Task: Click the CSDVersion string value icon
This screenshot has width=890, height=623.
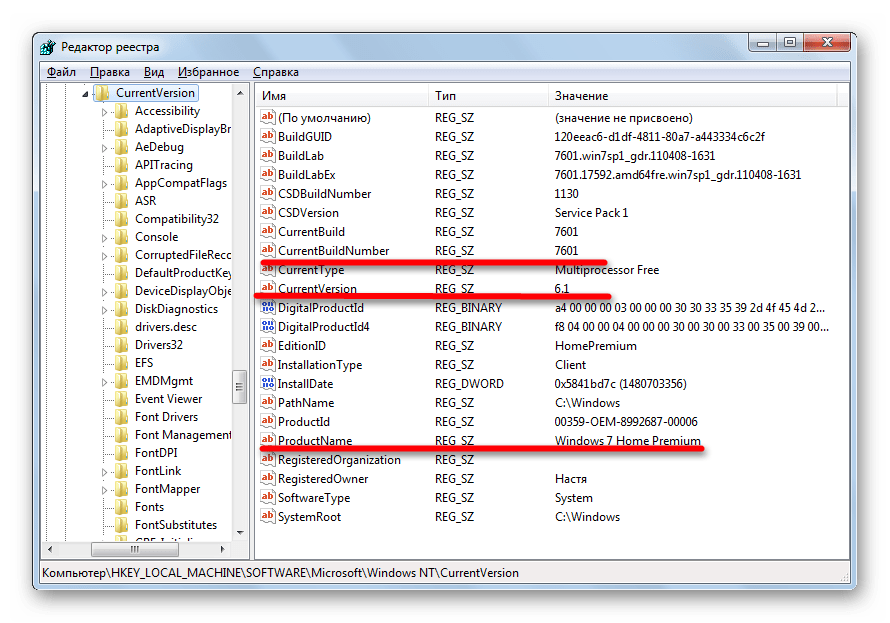Action: (267, 212)
